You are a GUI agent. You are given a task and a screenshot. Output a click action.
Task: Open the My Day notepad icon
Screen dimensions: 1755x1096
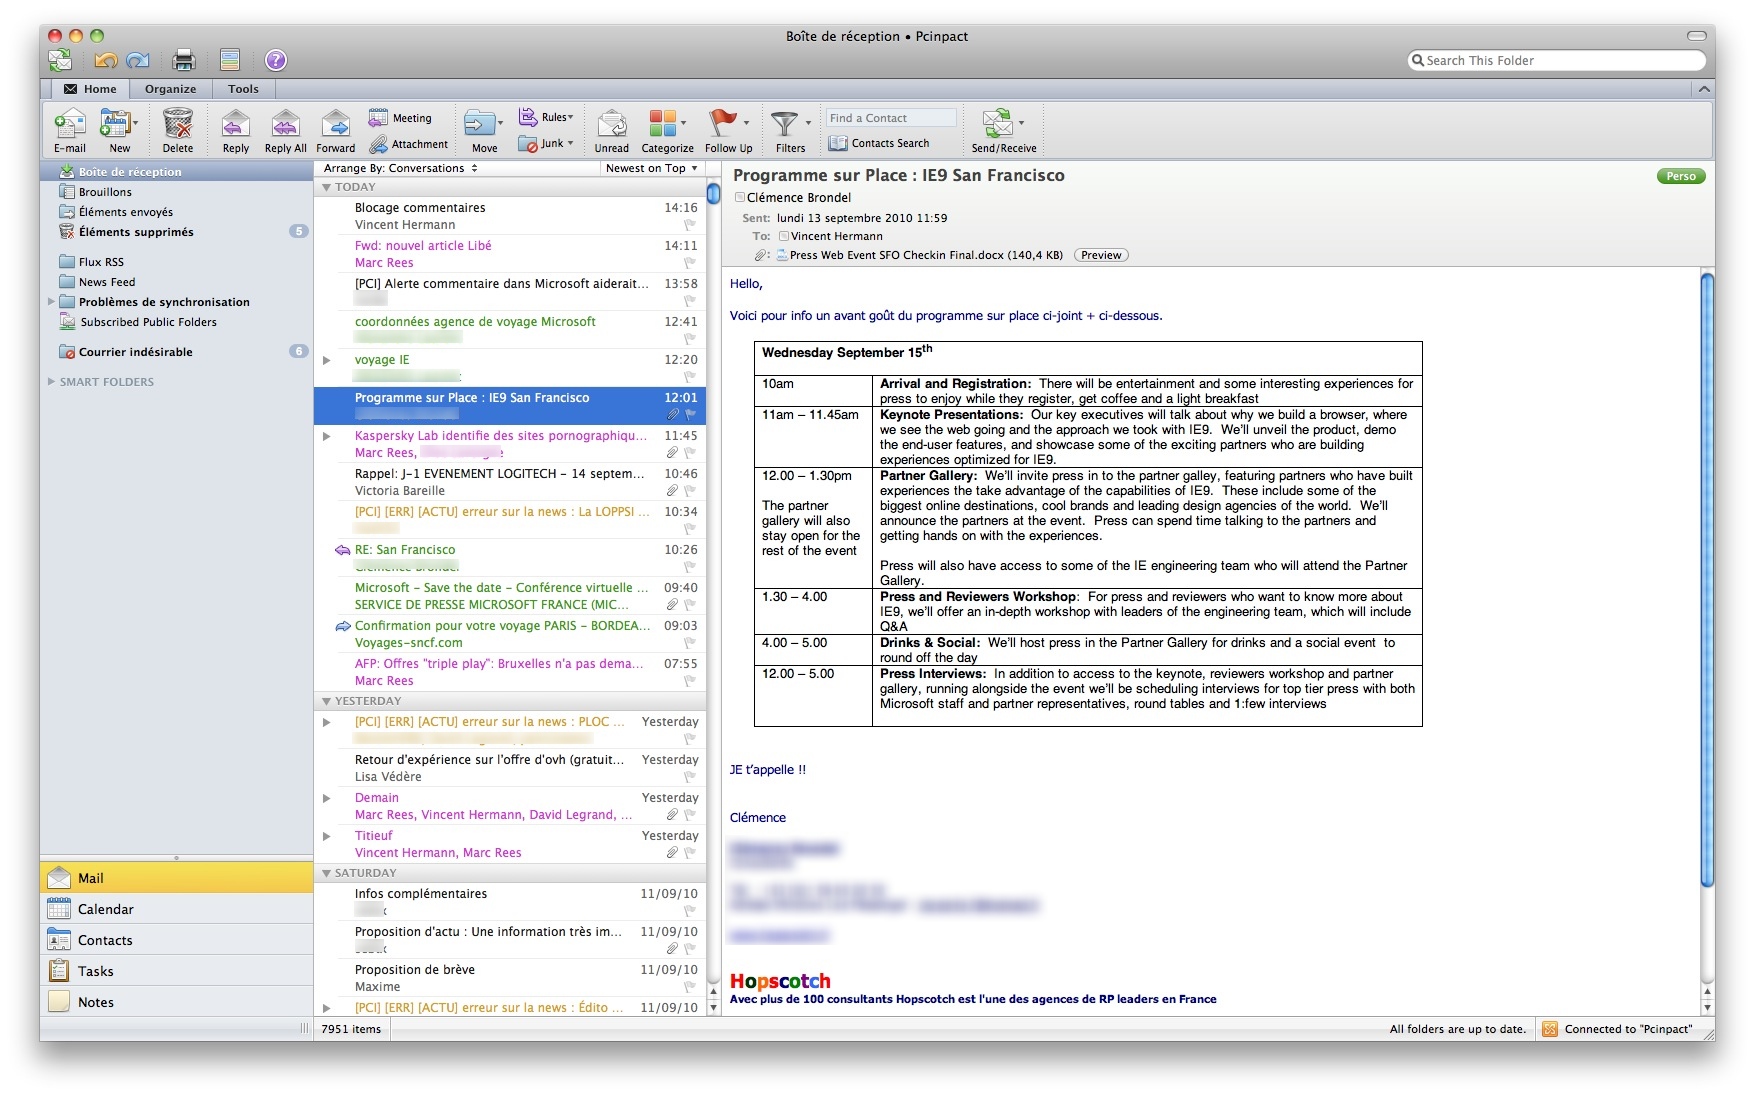[x=230, y=60]
